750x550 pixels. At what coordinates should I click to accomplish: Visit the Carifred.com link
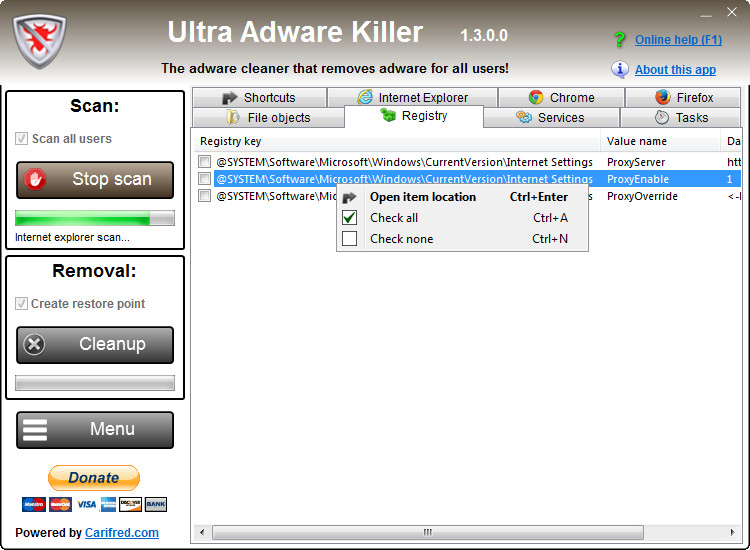[x=122, y=533]
